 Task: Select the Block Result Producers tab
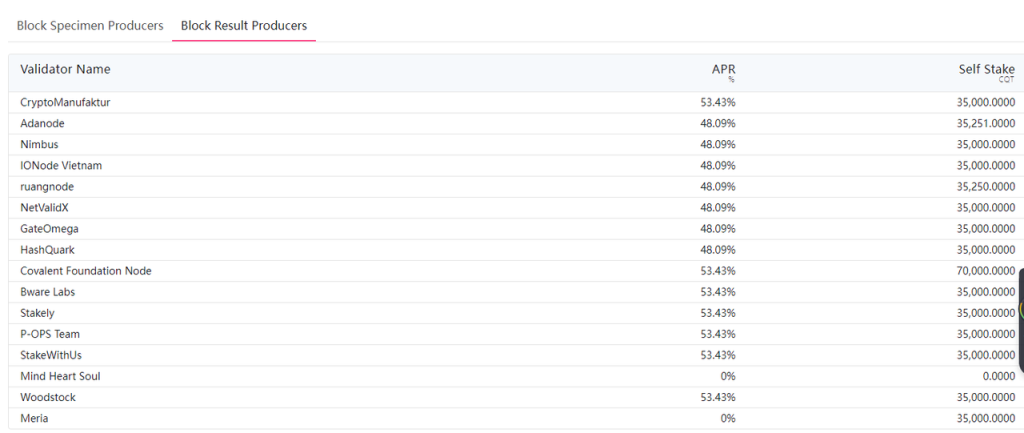click(x=244, y=25)
